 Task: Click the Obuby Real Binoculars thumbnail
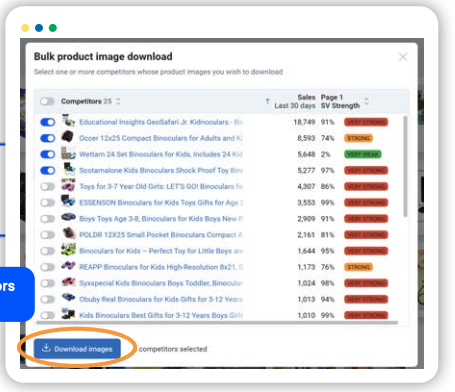(68, 297)
